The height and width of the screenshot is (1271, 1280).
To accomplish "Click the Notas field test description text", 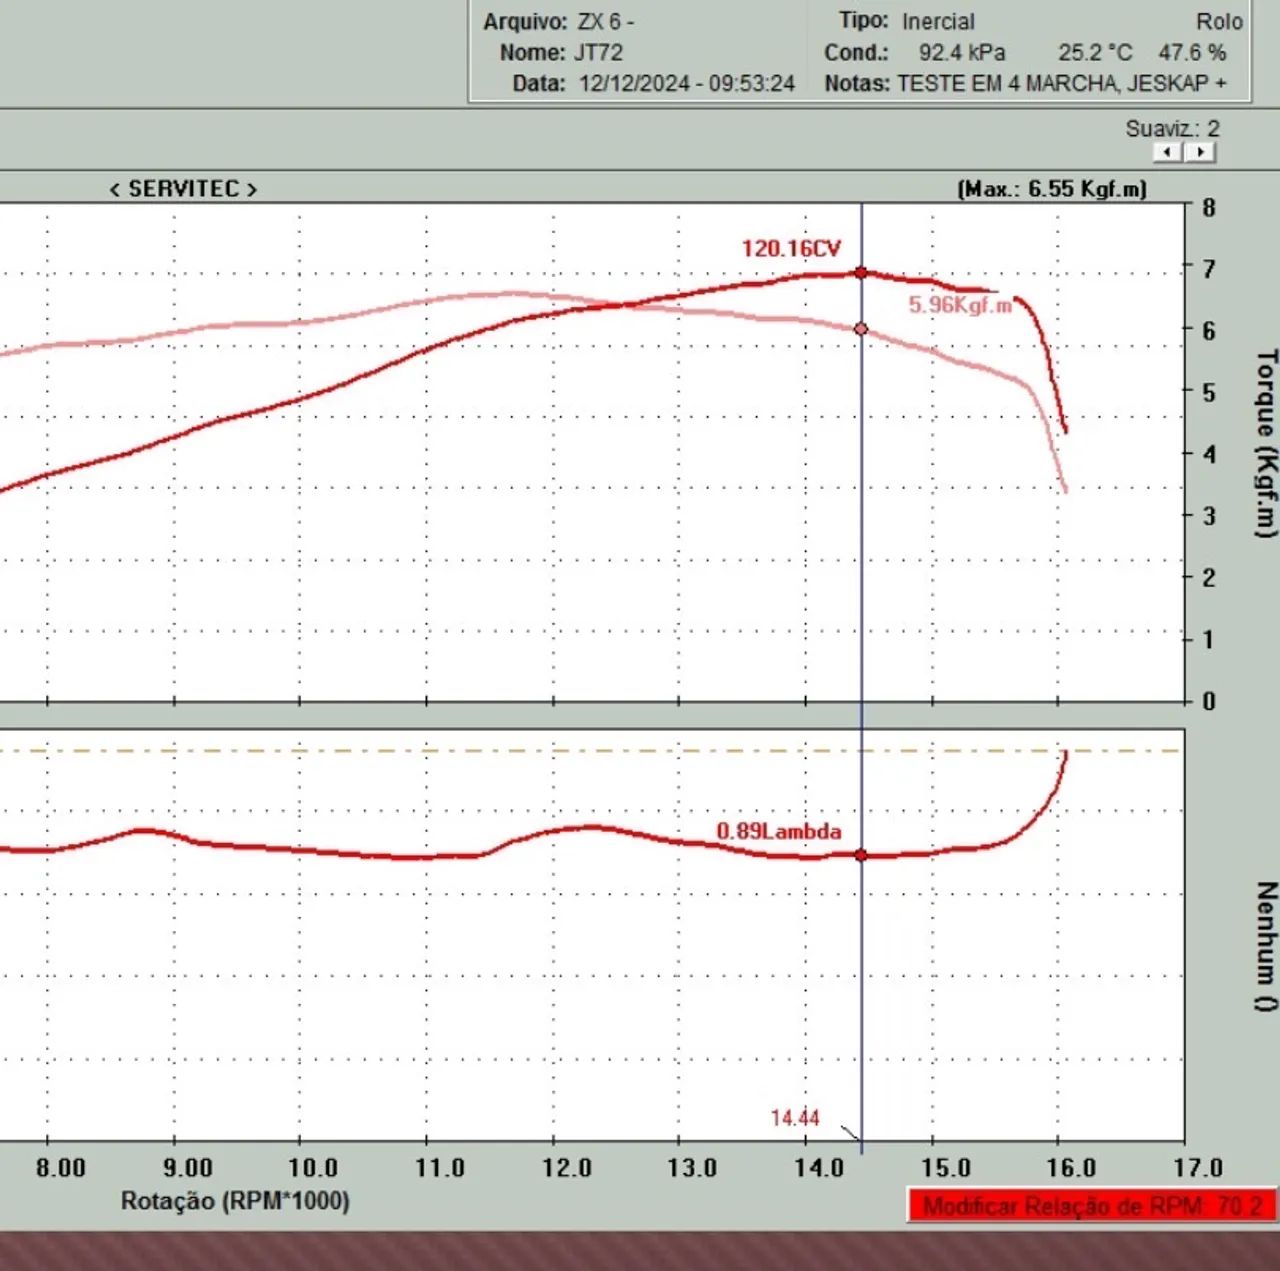I will coord(1061,83).
